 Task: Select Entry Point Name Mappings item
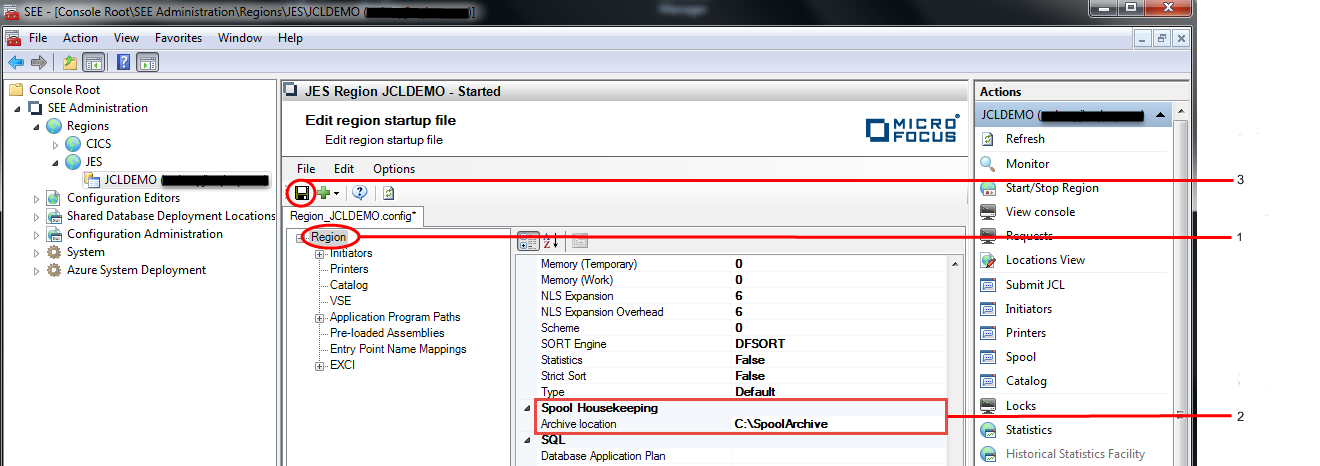click(x=398, y=349)
